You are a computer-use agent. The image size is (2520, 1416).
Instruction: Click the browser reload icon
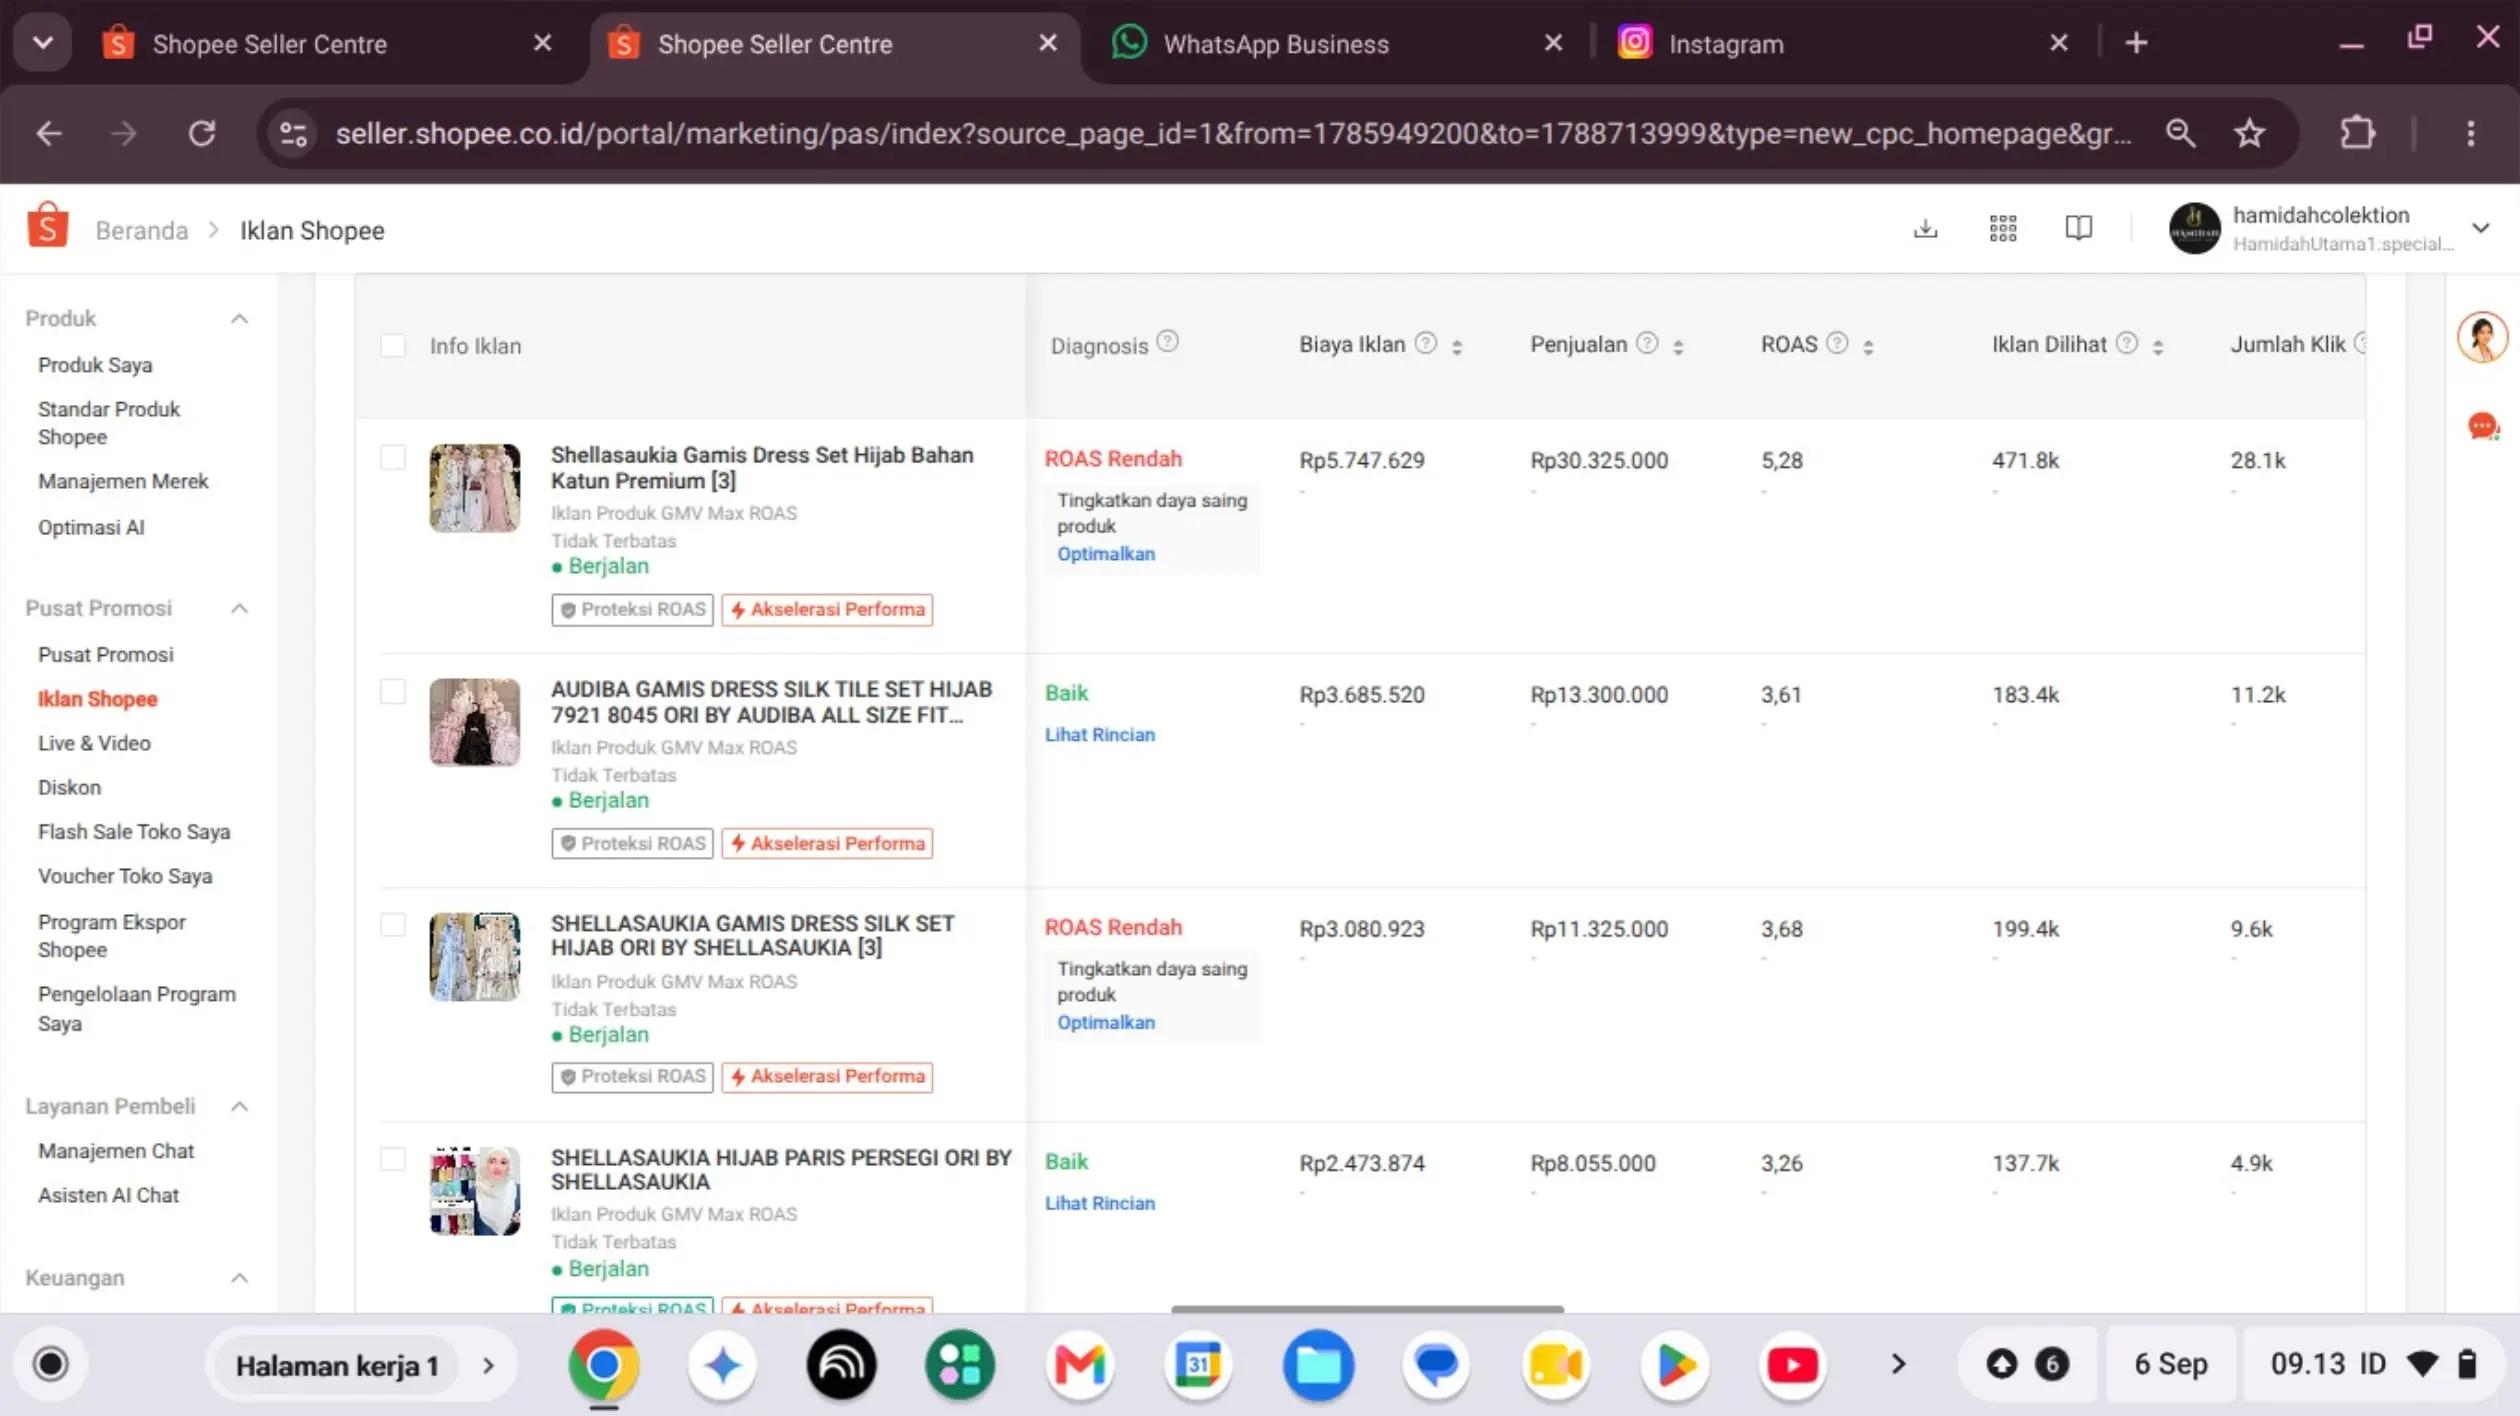click(x=202, y=133)
